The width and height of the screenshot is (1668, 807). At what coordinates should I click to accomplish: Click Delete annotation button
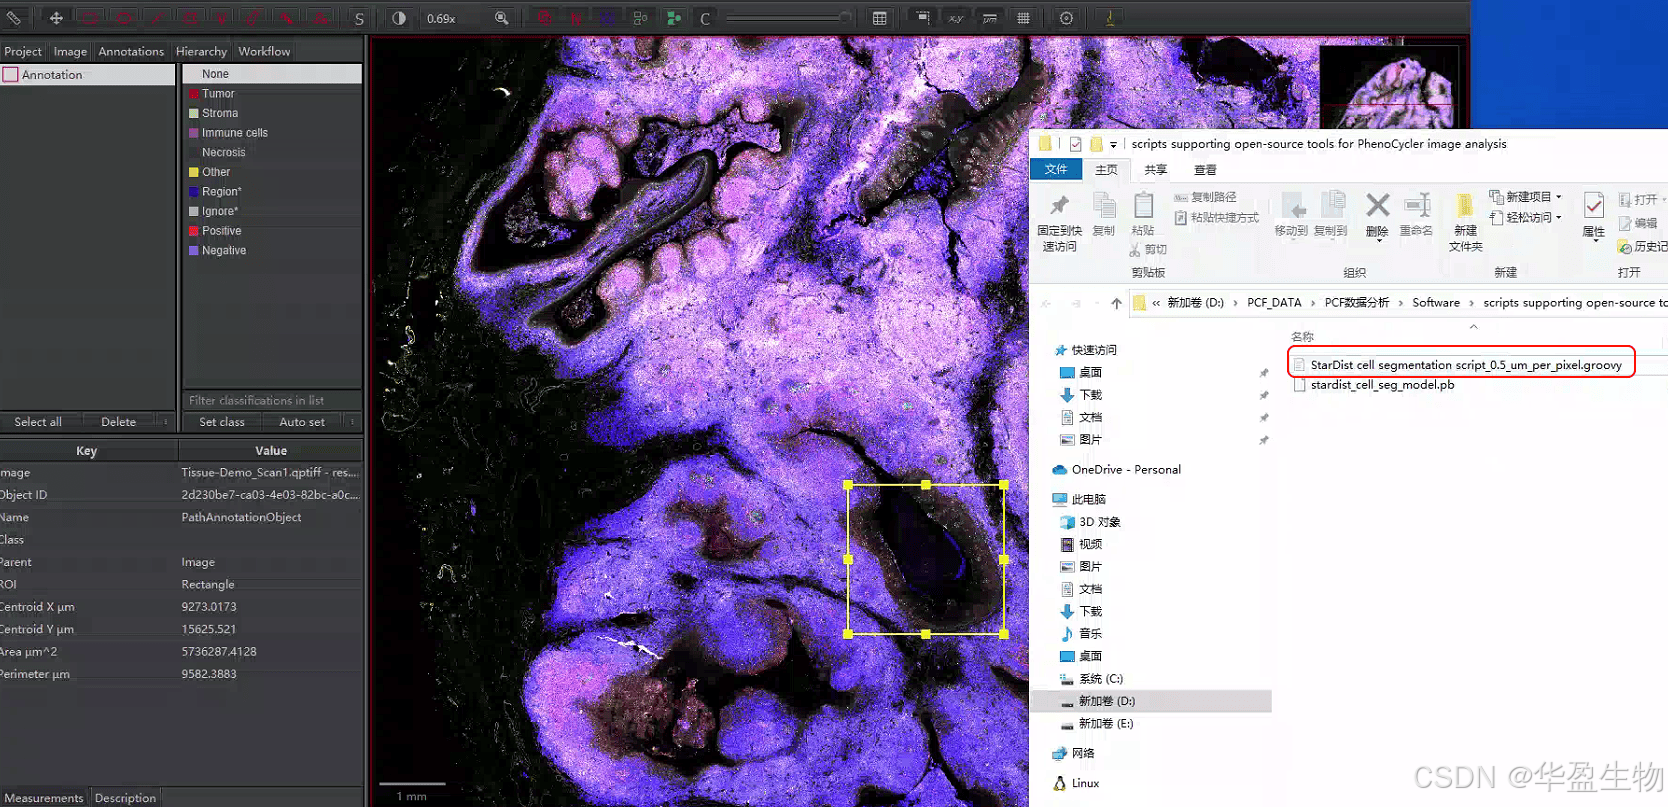tap(118, 422)
